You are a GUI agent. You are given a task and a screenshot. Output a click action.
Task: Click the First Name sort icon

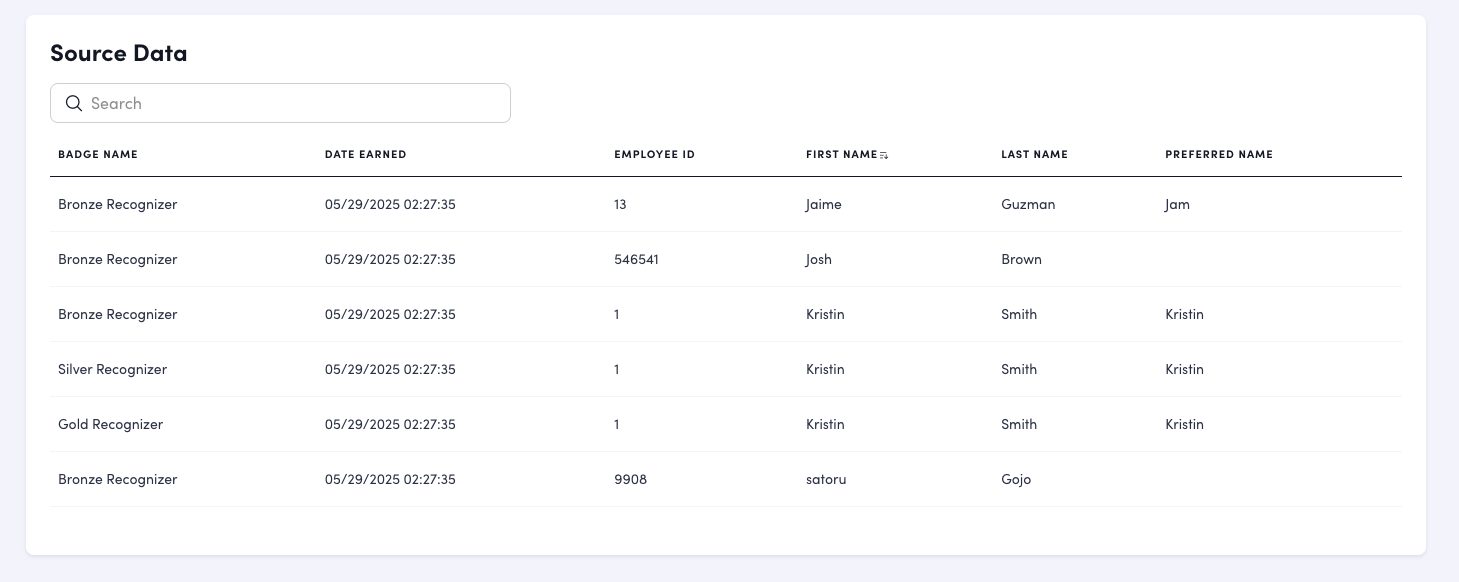884,155
